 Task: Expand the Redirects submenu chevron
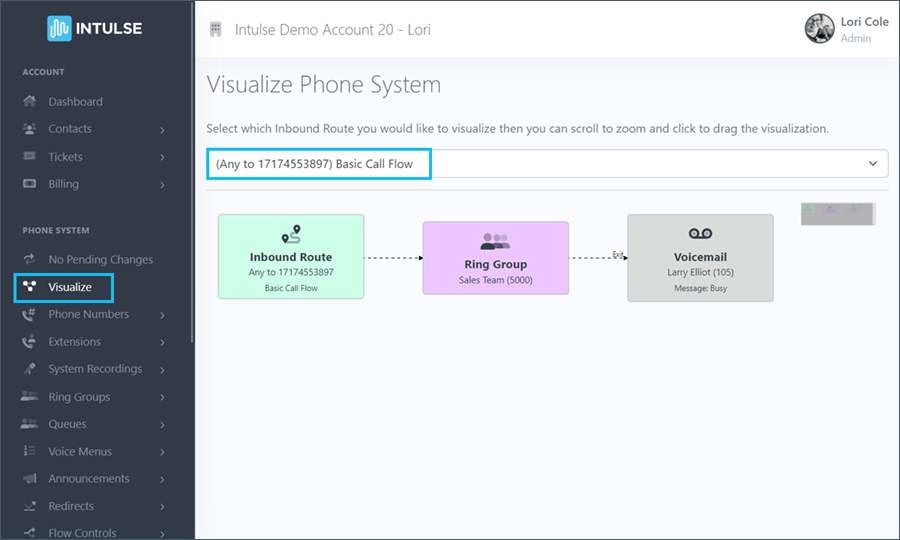pyautogui.click(x=162, y=507)
